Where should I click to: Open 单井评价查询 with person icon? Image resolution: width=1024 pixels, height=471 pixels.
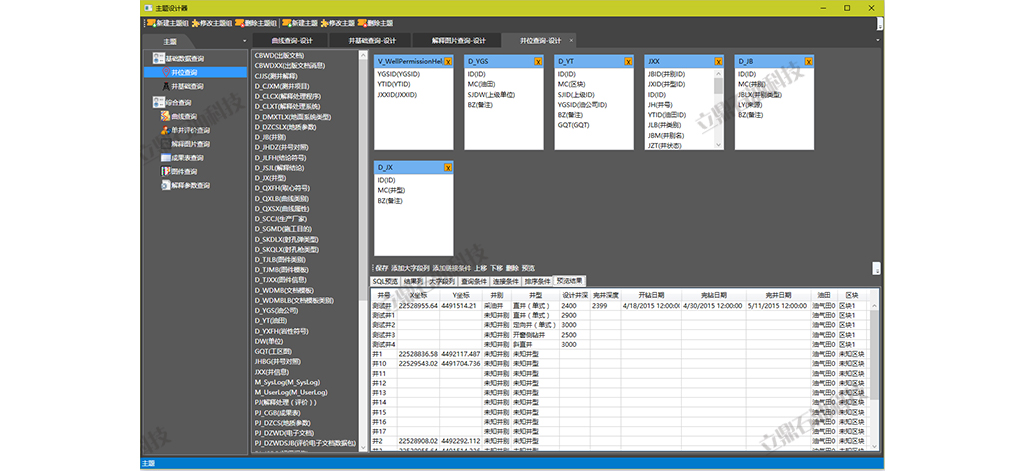coord(185,130)
